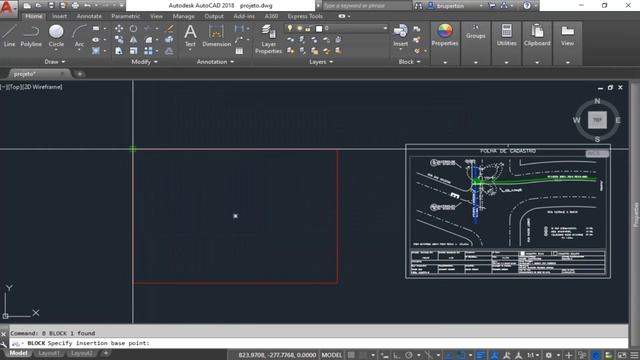Switch to the Annotate ribbon tab
This screenshot has height=360, width=640.
coord(89,16)
